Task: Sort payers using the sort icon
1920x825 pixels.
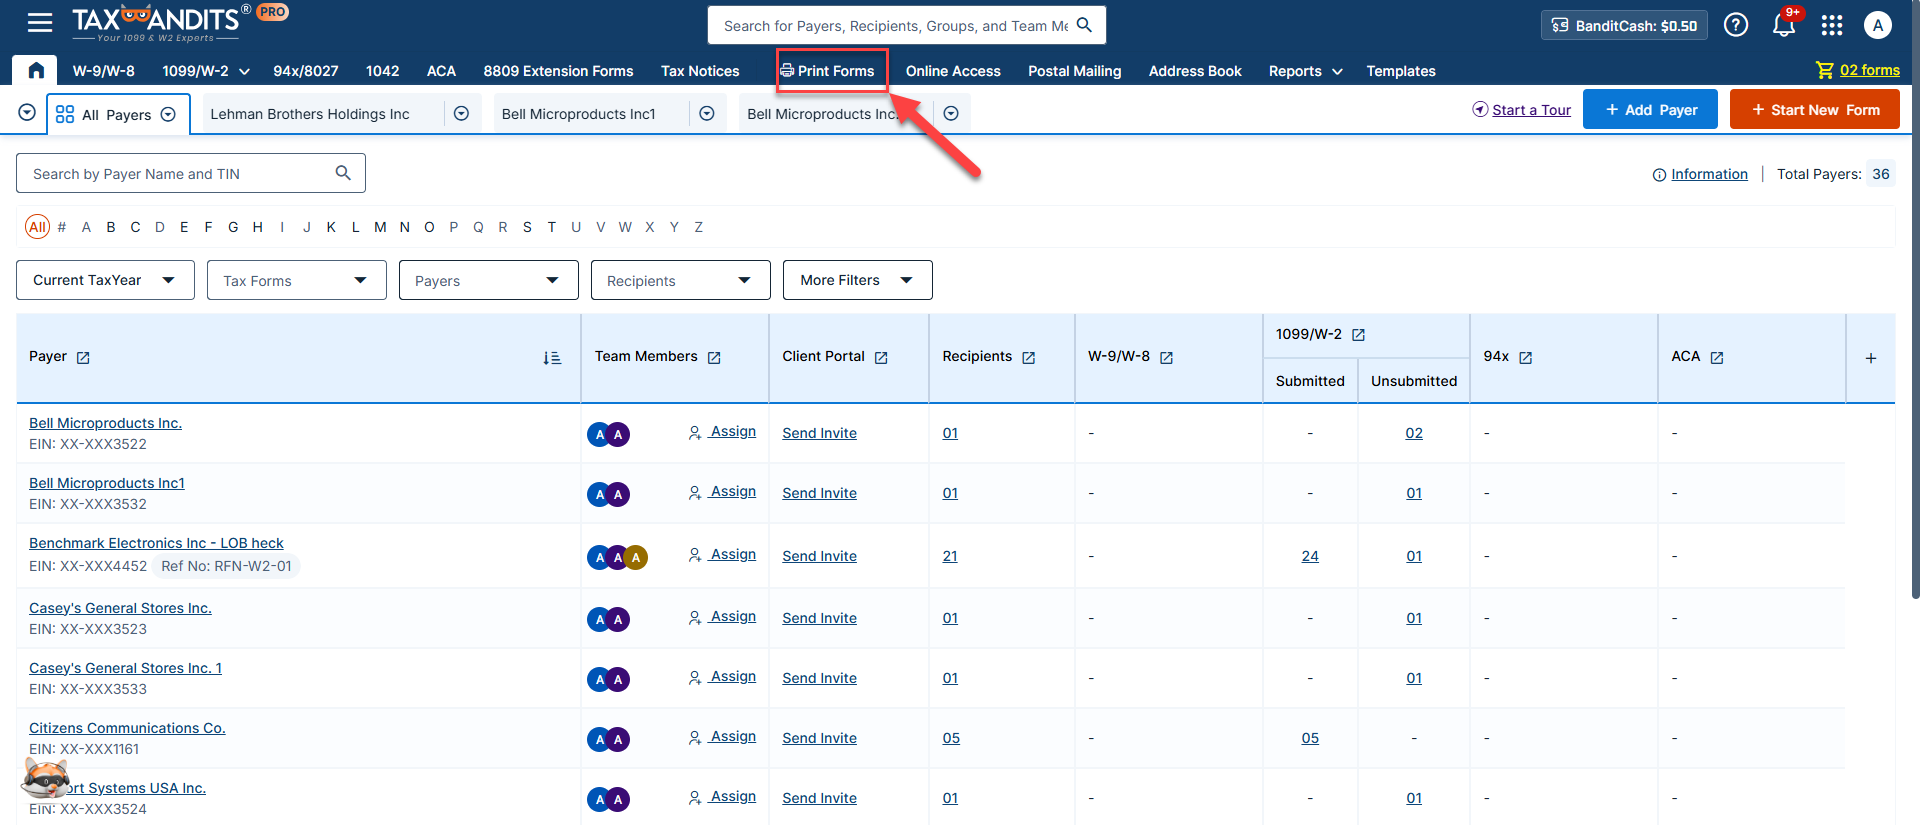Action: pos(552,358)
